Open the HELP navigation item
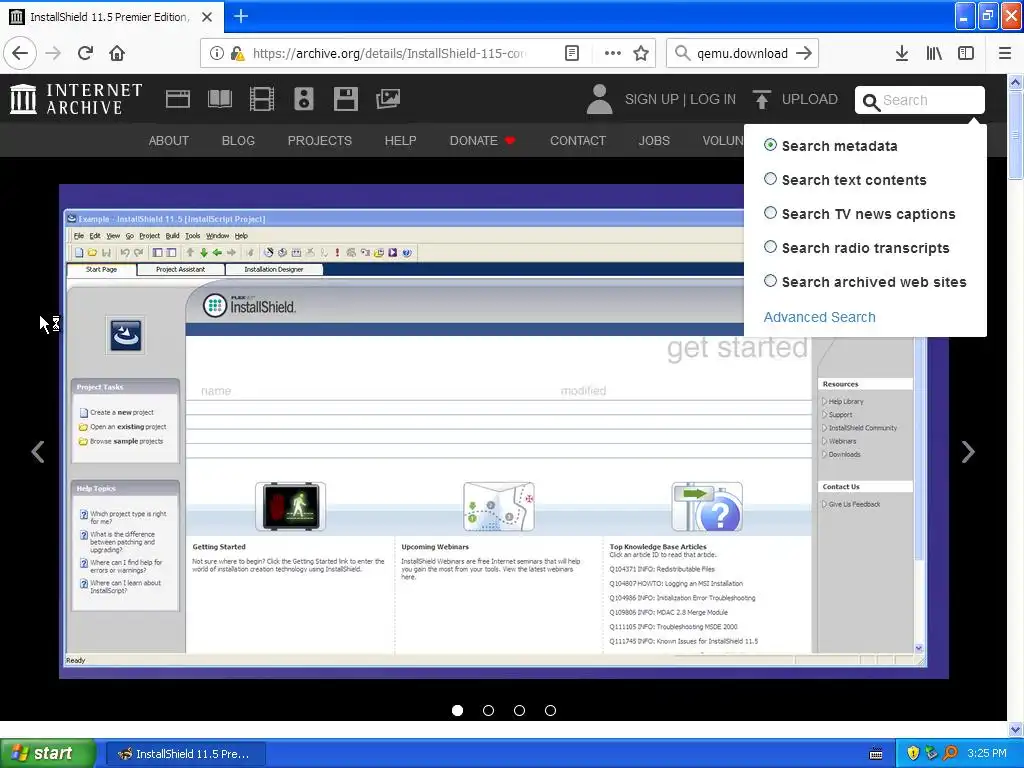Viewport: 1024px width, 768px height. [400, 140]
